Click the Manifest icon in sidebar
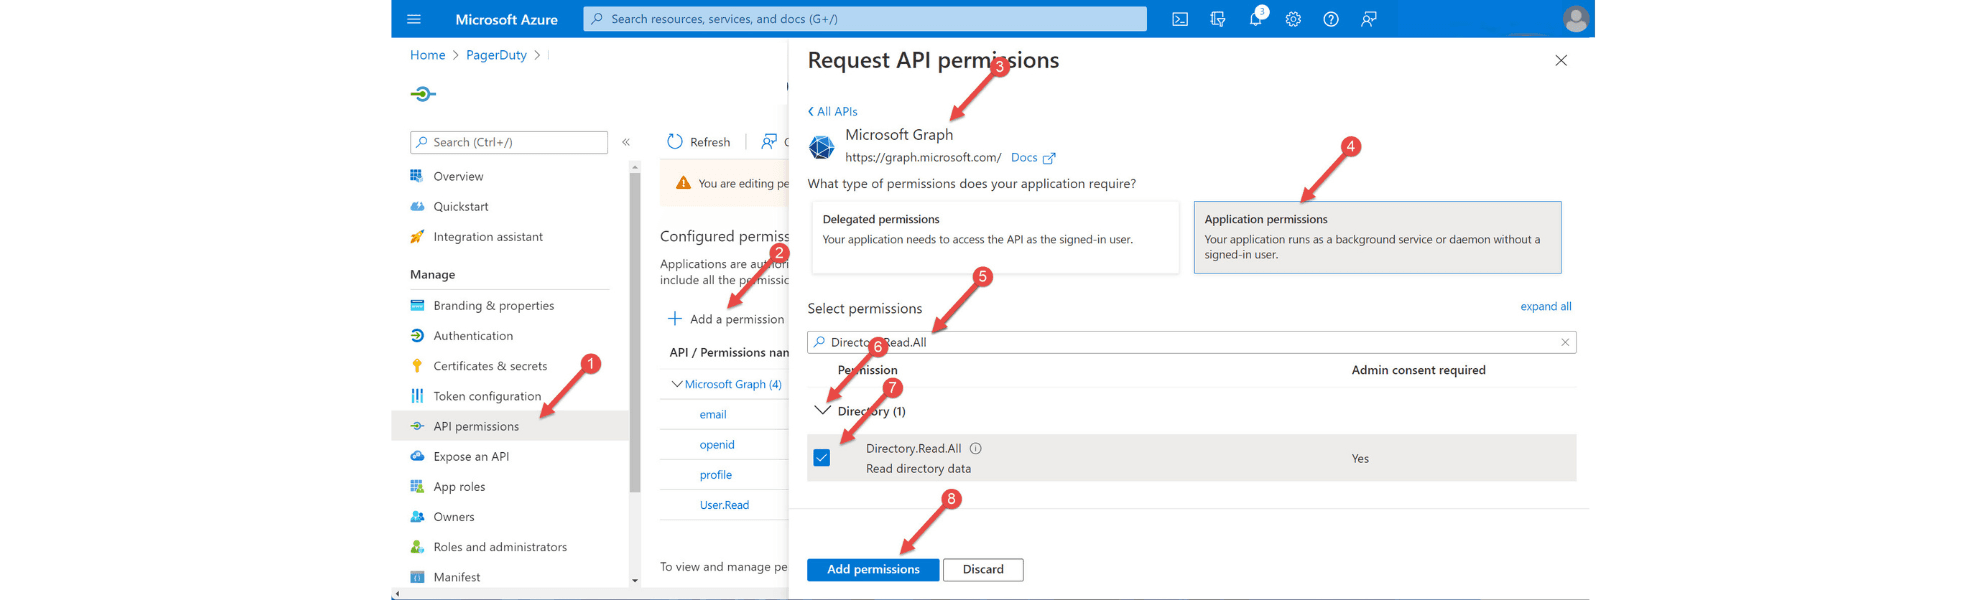This screenshot has height=600, width=1986. click(417, 577)
